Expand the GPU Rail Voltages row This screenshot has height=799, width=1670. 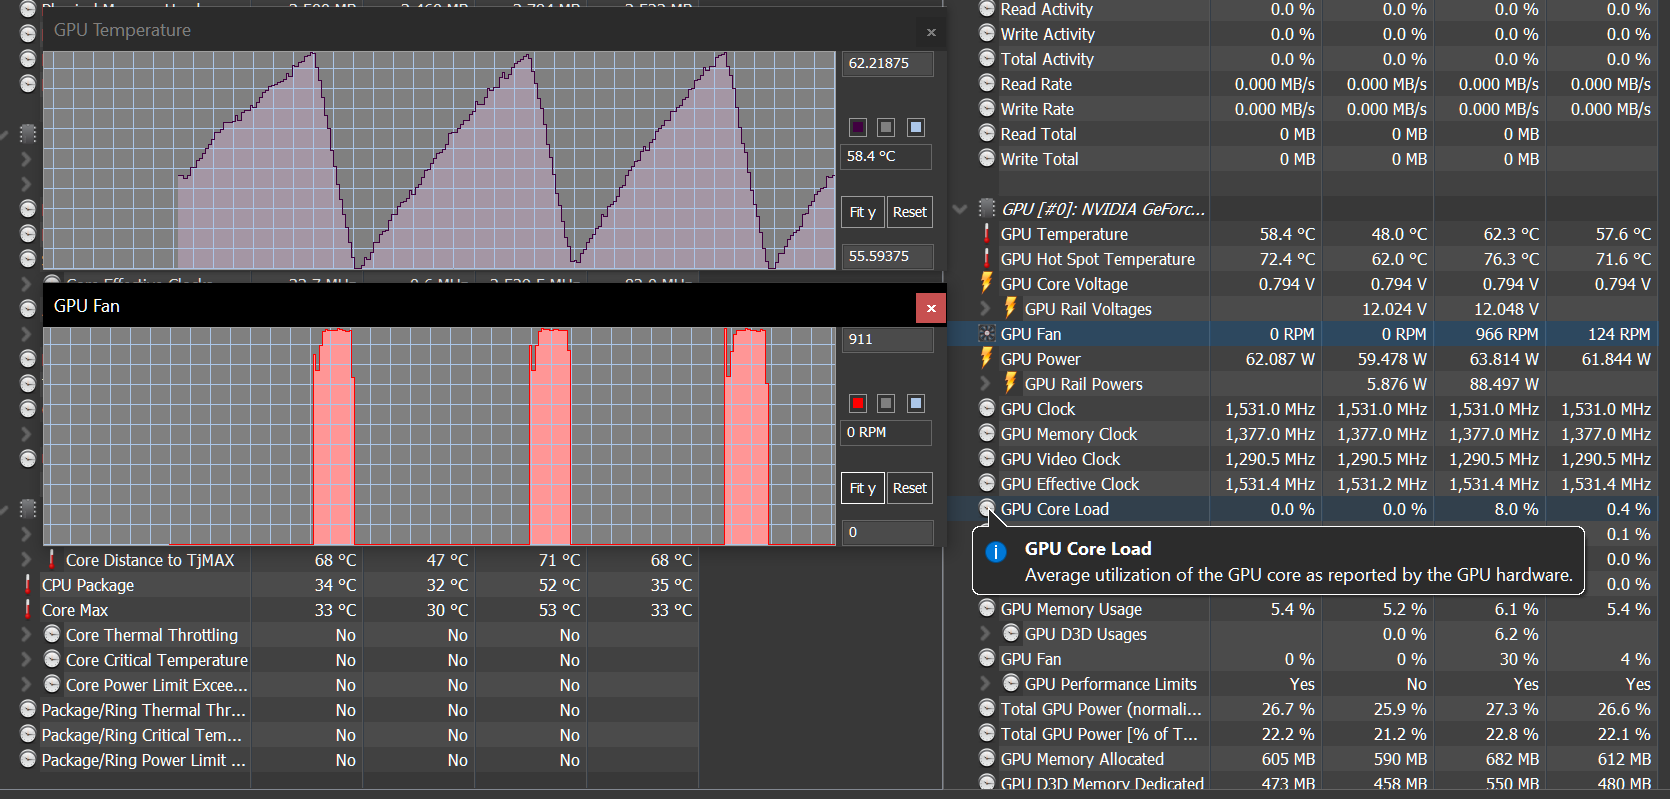click(985, 308)
